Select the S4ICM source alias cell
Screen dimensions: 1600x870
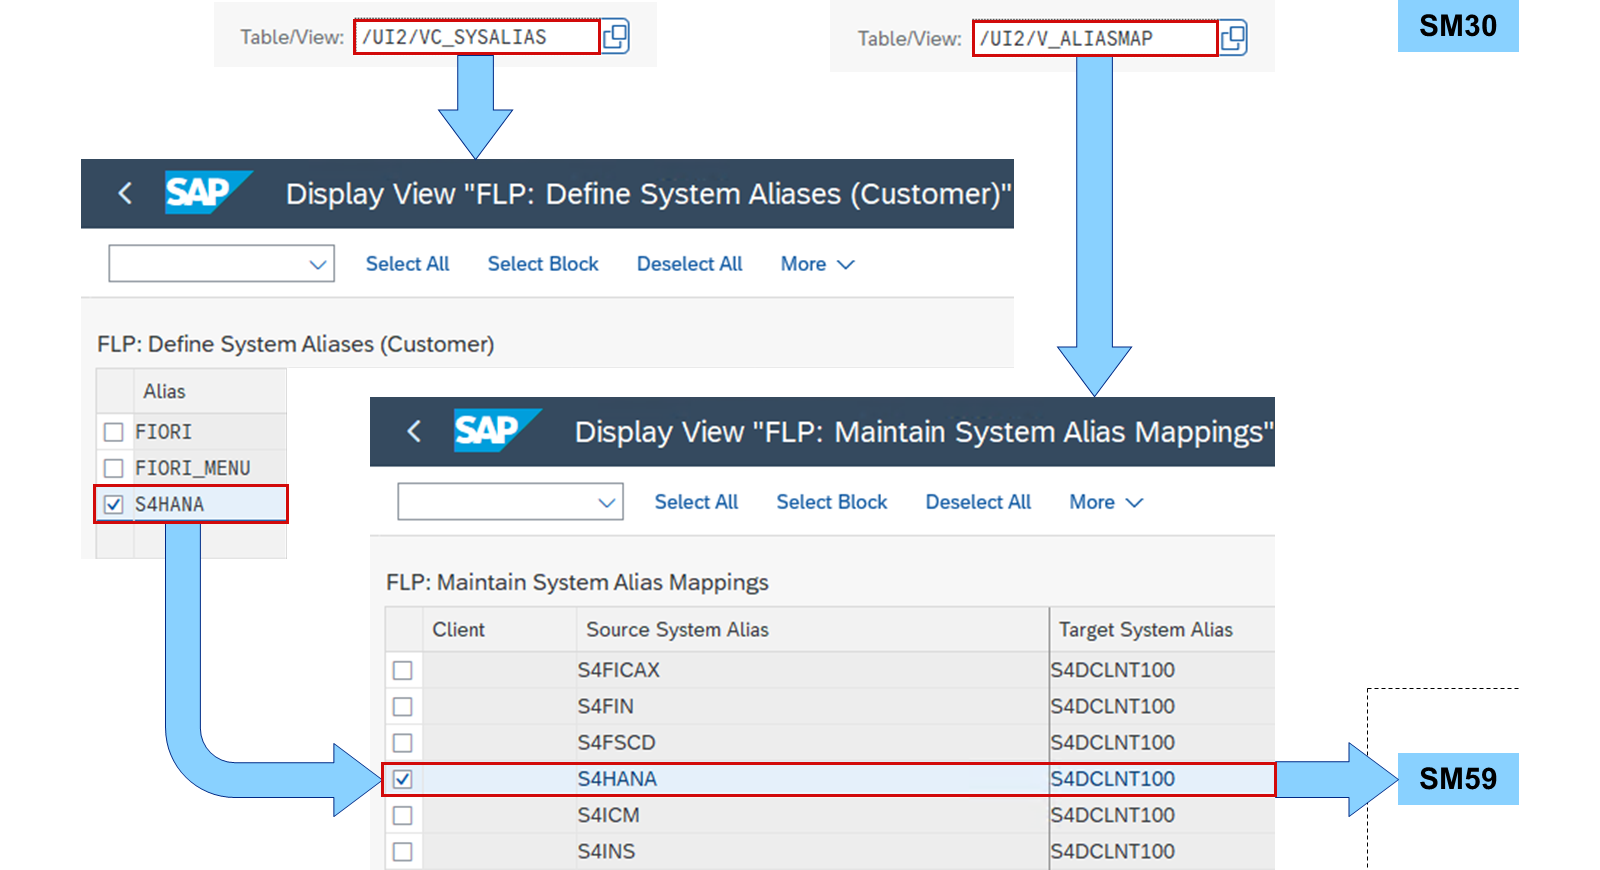click(x=812, y=815)
